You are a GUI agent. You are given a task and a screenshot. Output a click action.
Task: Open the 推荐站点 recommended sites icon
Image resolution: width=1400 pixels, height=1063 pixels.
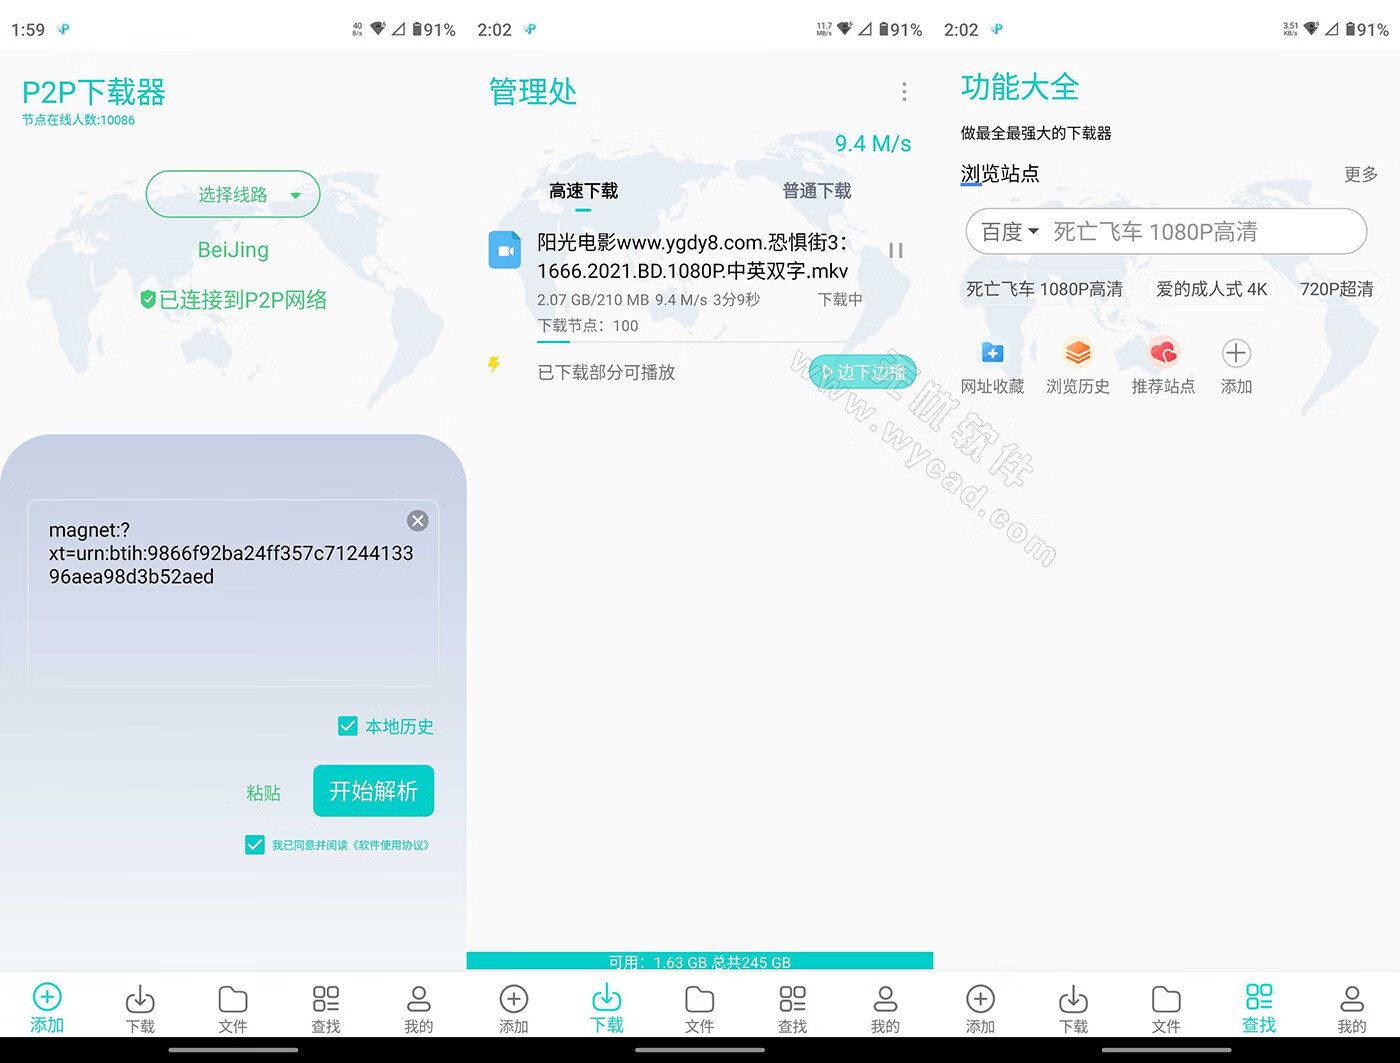(x=1163, y=353)
